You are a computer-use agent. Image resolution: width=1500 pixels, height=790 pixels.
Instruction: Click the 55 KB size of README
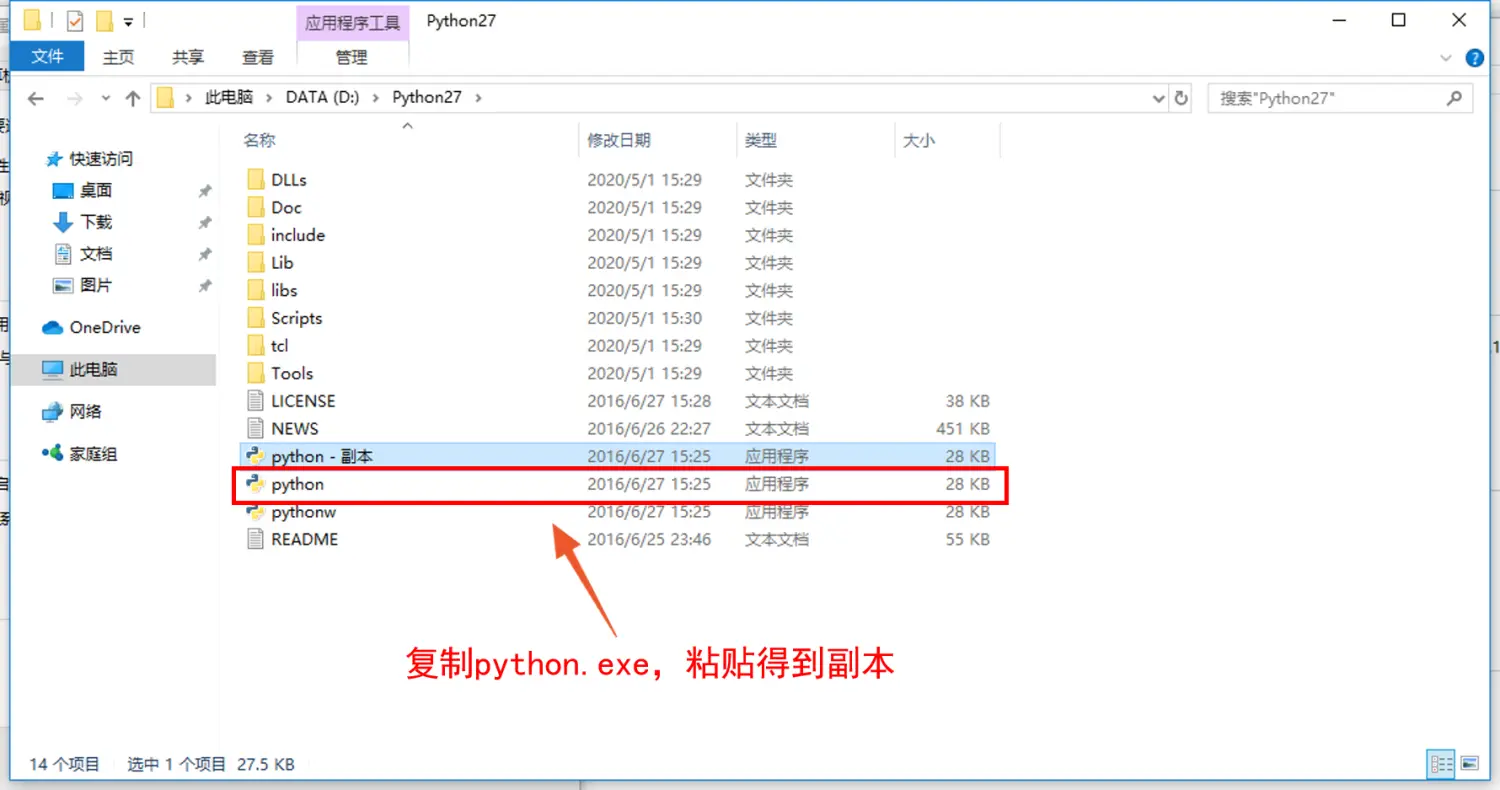point(968,539)
